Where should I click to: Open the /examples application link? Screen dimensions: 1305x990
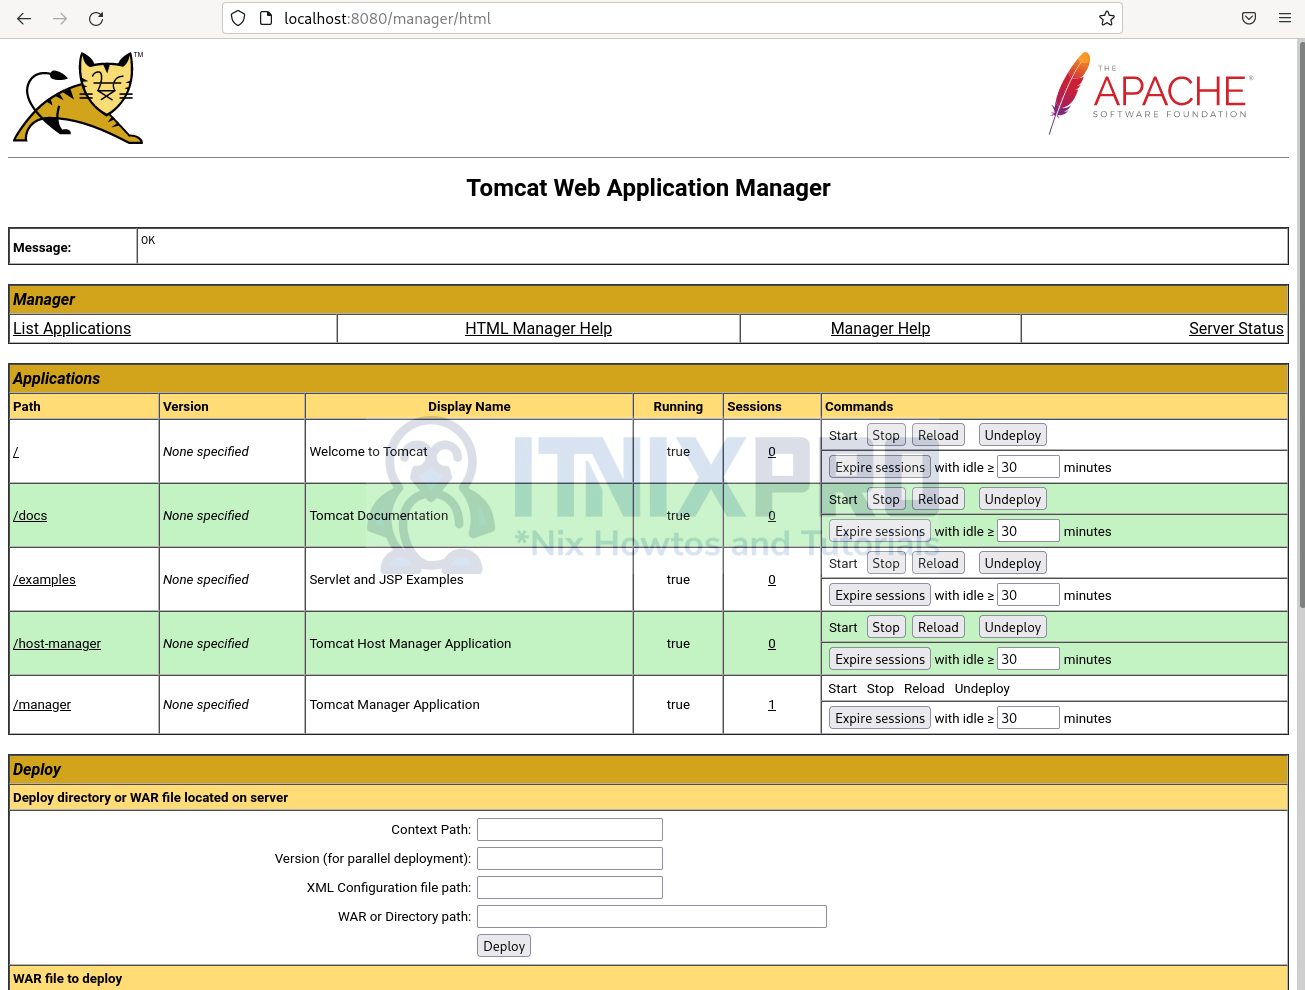coord(44,580)
